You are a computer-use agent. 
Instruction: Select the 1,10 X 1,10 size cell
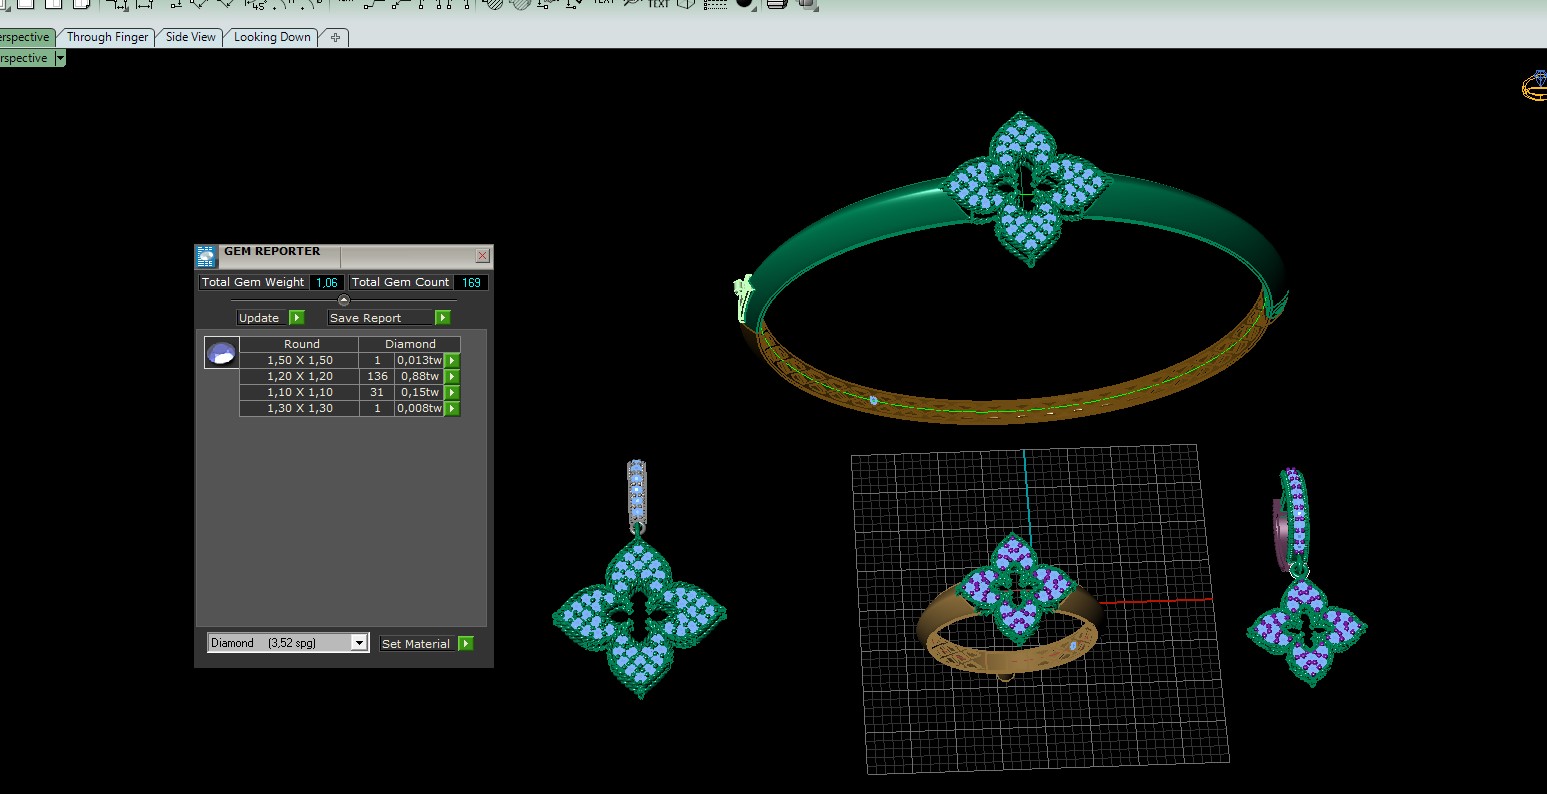coord(300,392)
